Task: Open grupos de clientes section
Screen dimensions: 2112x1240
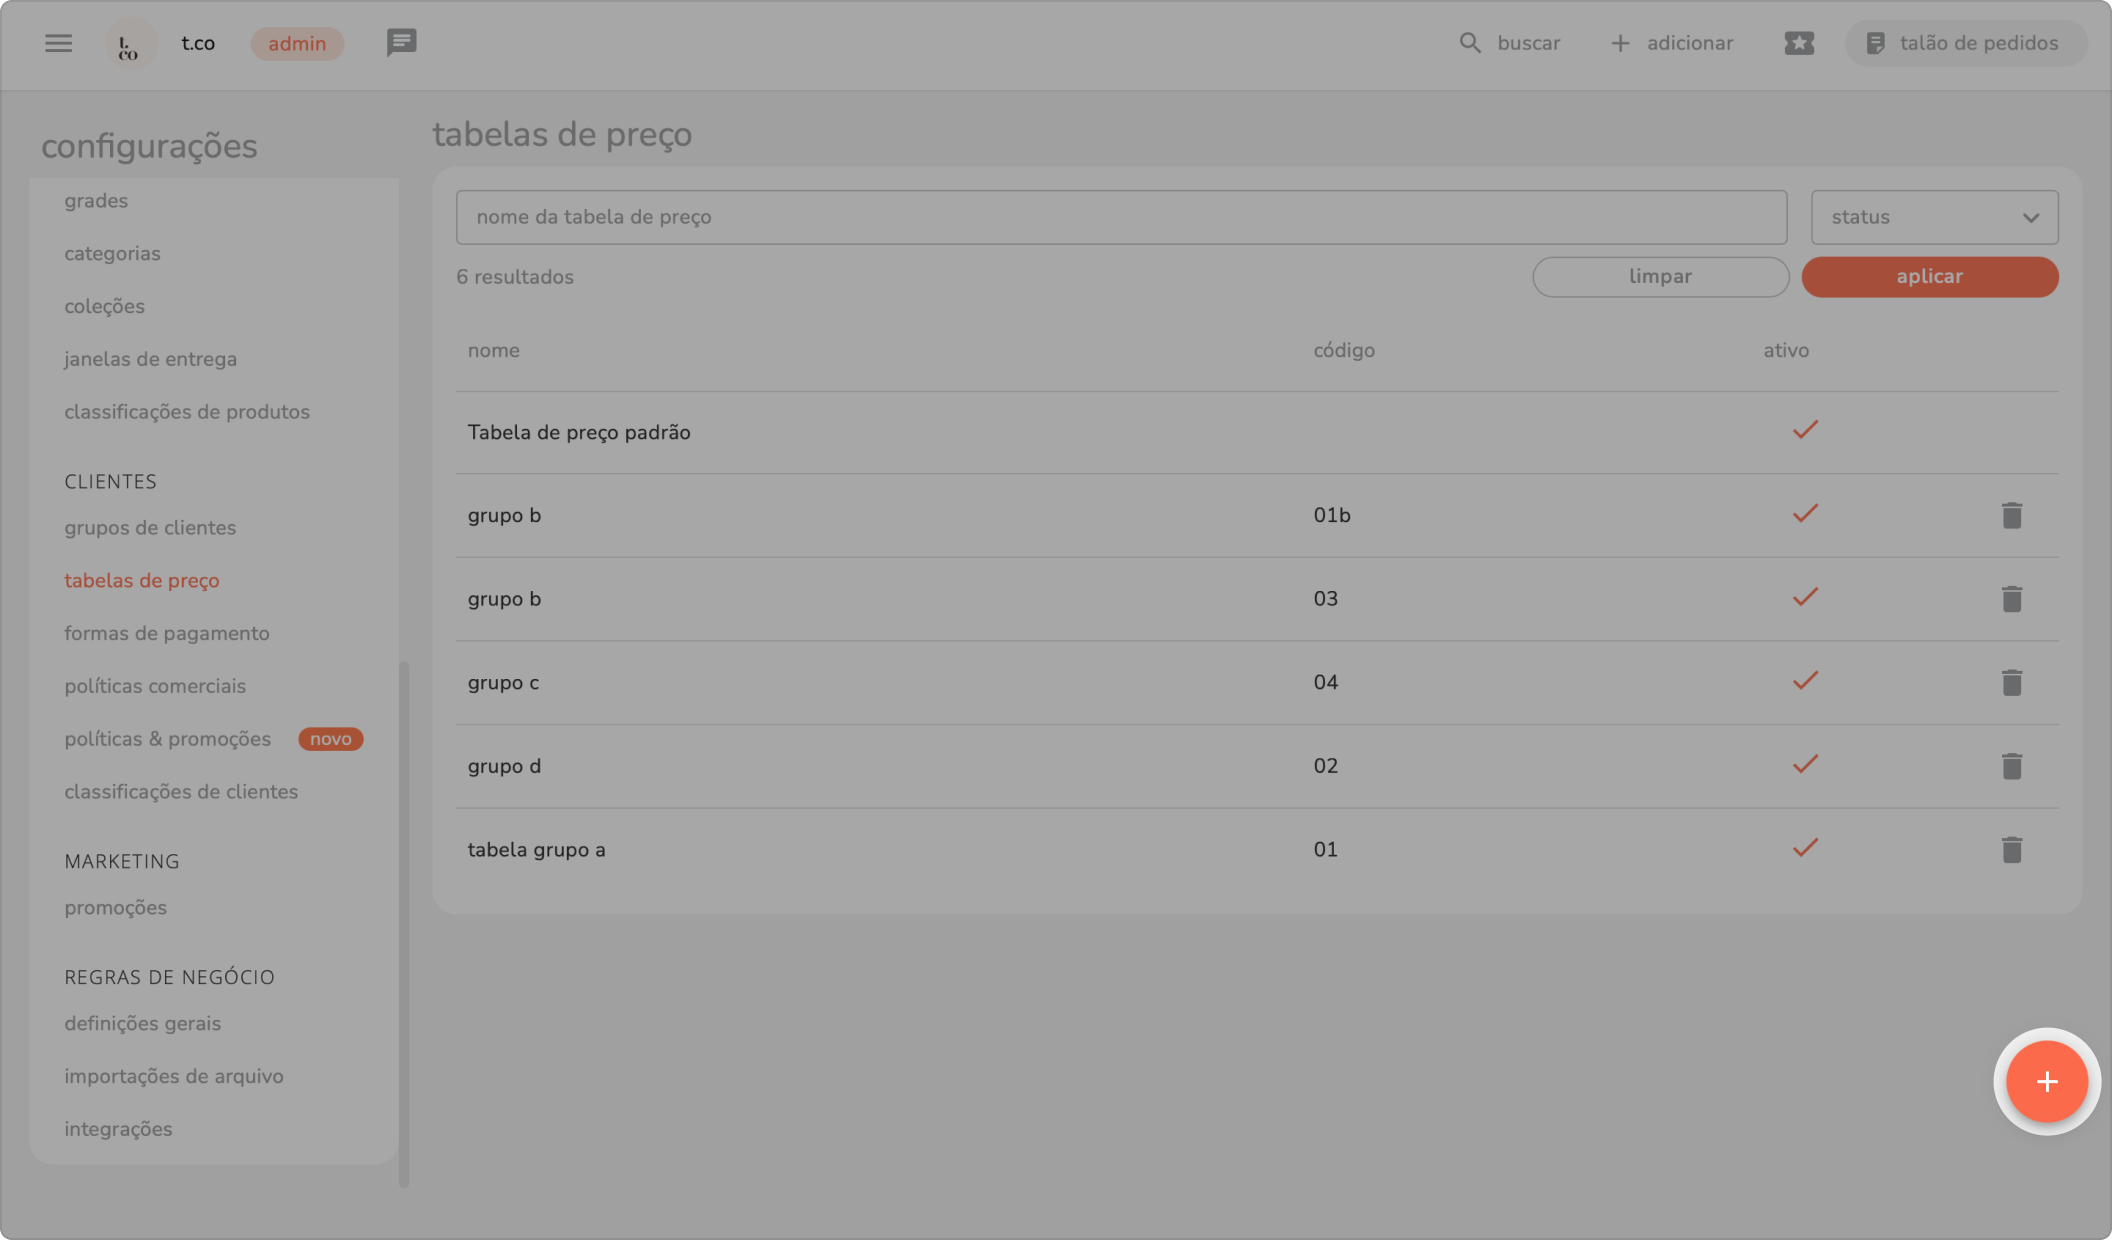Action: click(x=150, y=527)
